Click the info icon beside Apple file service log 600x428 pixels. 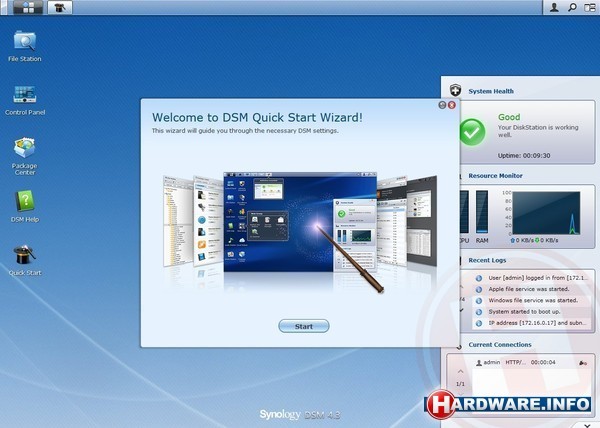tap(479, 290)
